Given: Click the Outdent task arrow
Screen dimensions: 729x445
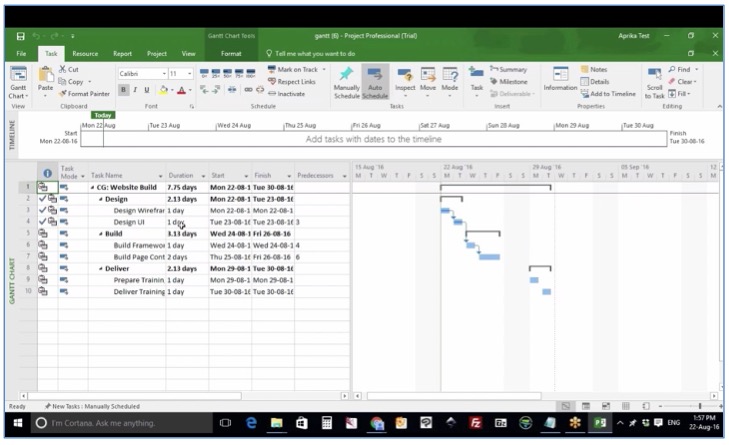Looking at the screenshot, I should tap(204, 89).
